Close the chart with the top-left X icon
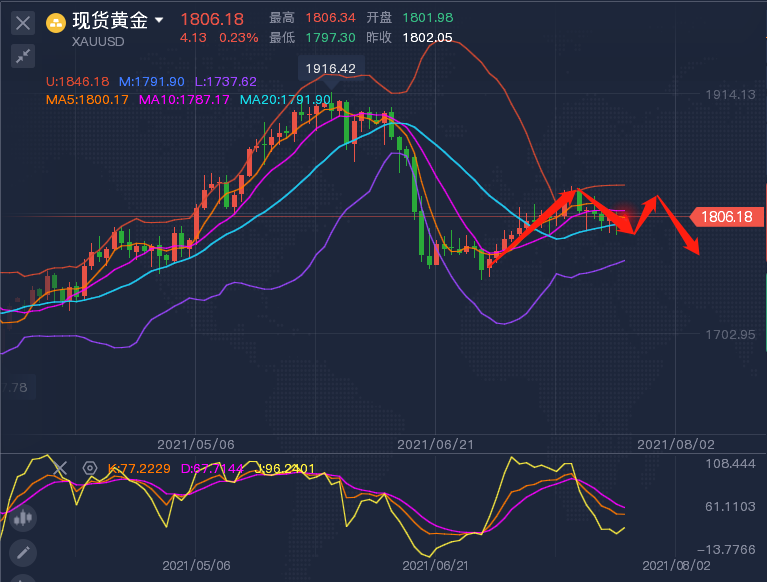The height and width of the screenshot is (582, 767). point(22,22)
